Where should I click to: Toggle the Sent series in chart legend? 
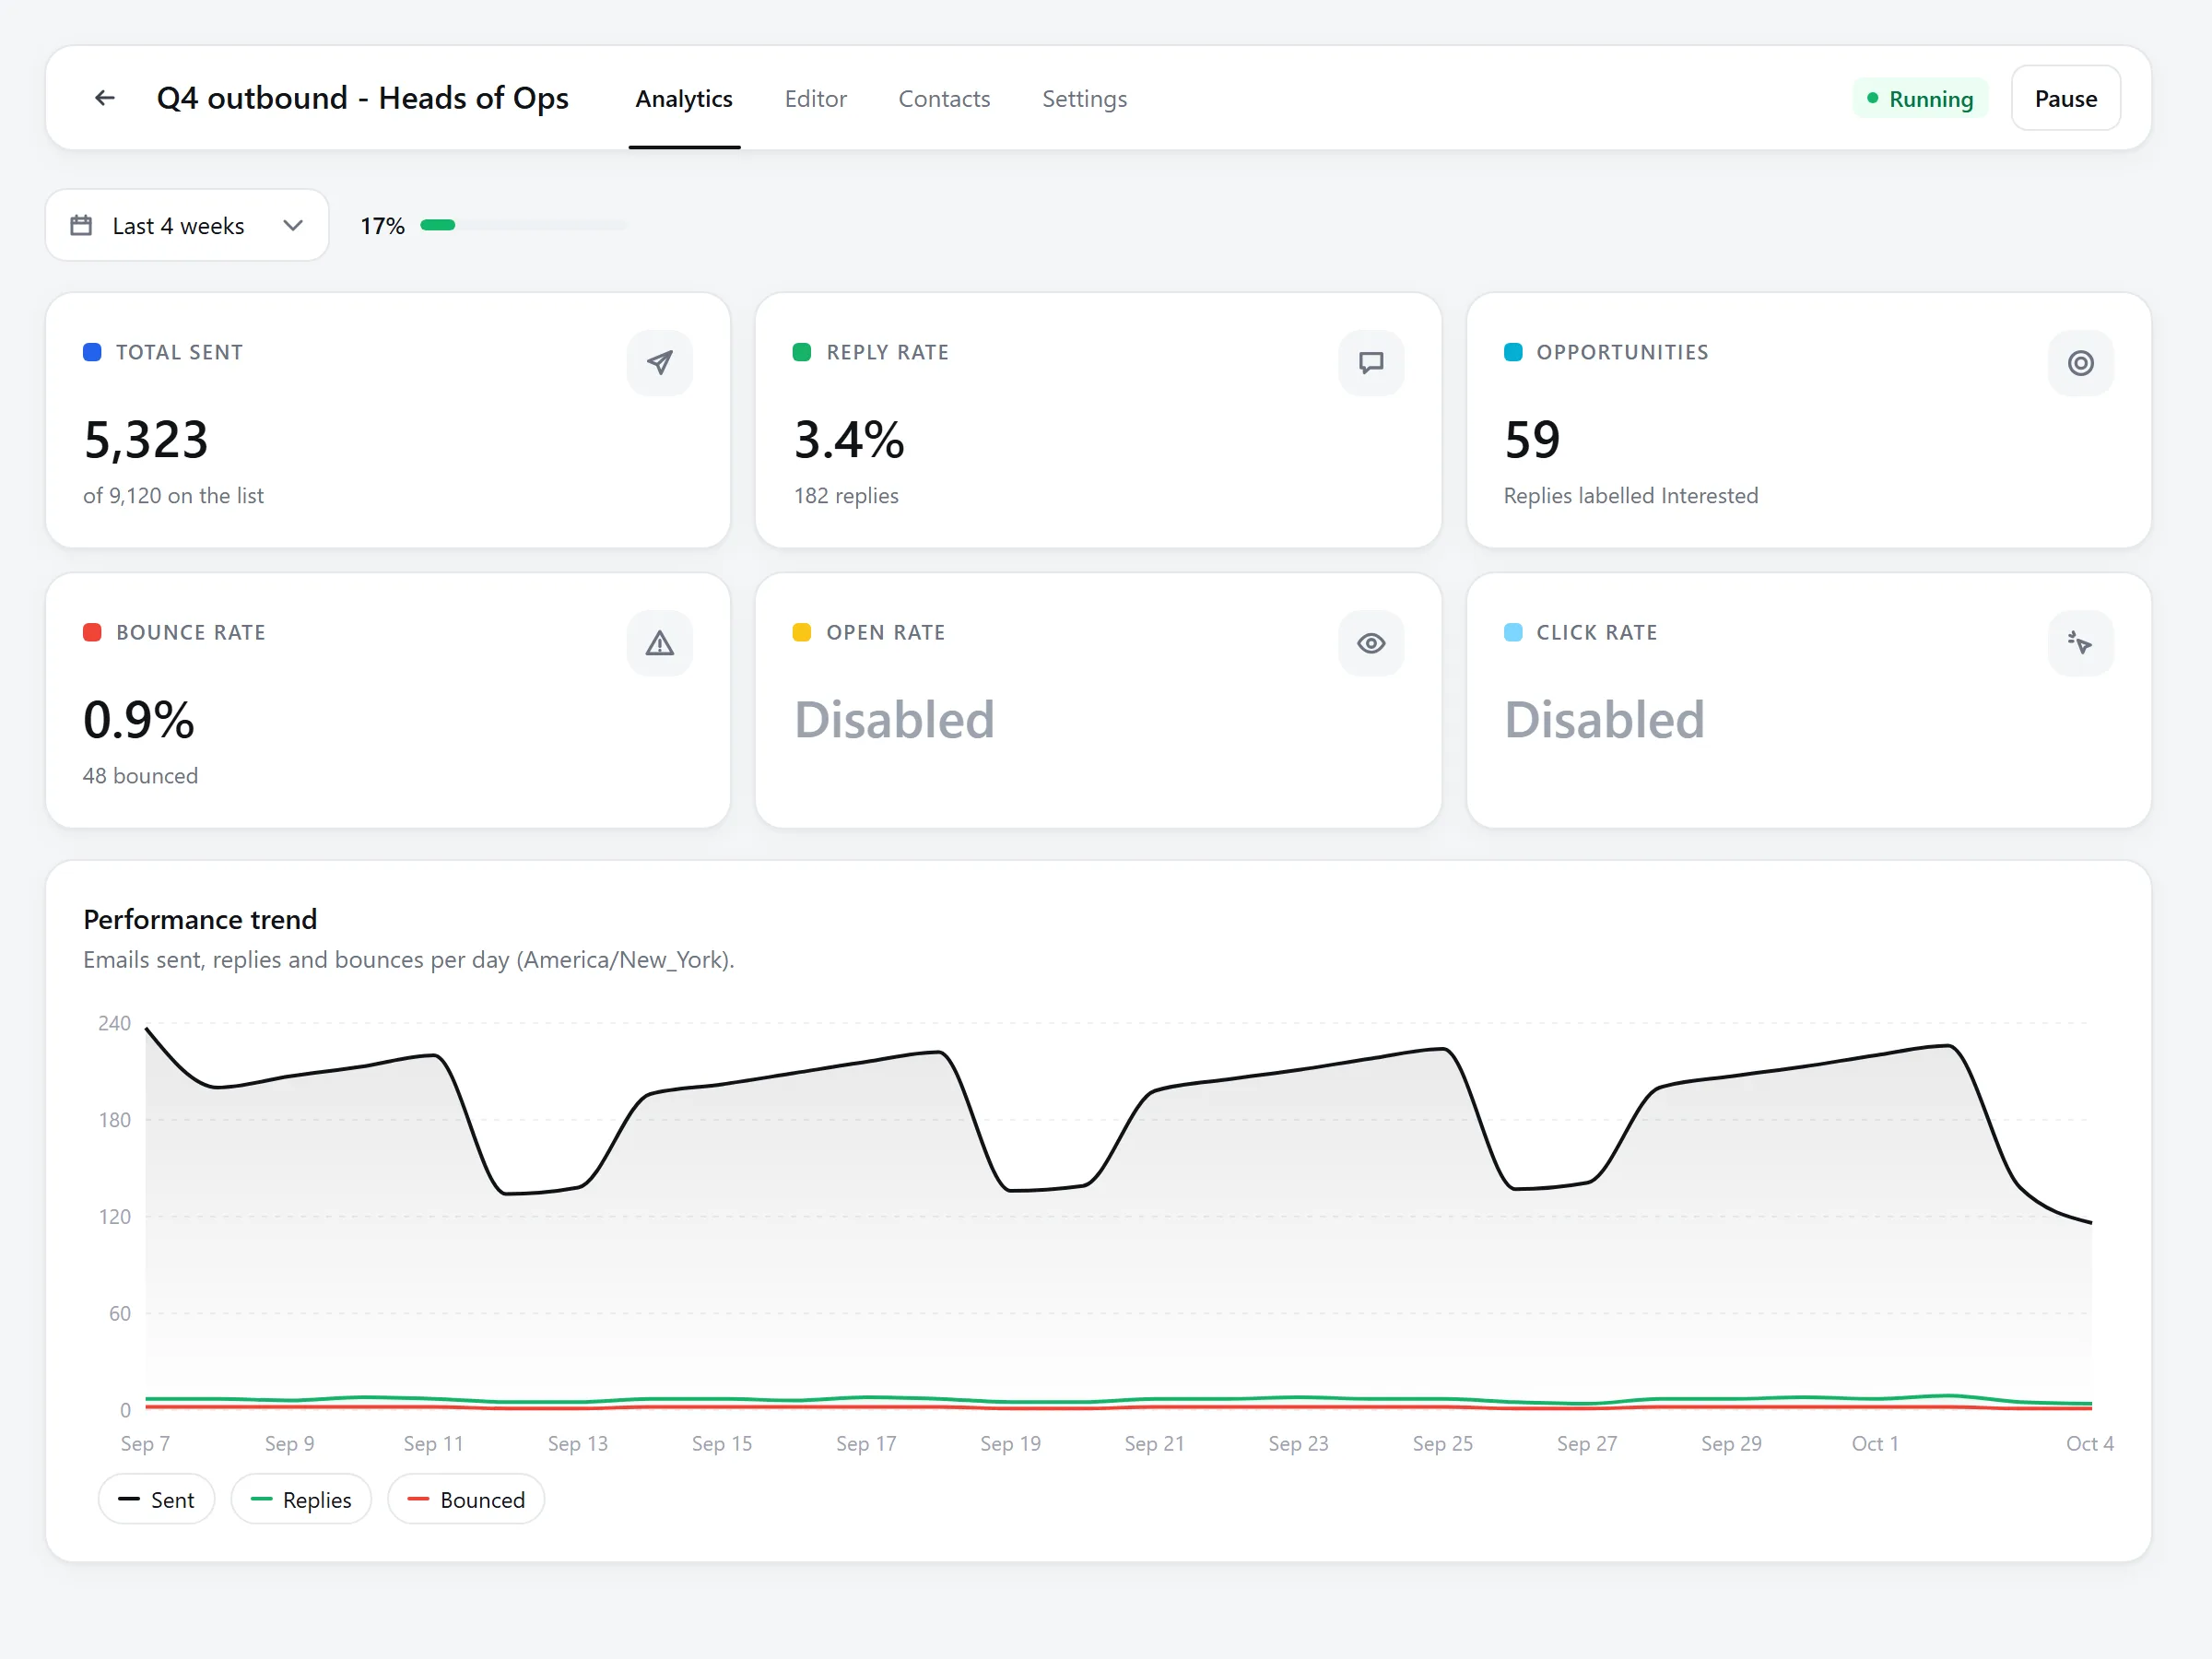click(156, 1499)
